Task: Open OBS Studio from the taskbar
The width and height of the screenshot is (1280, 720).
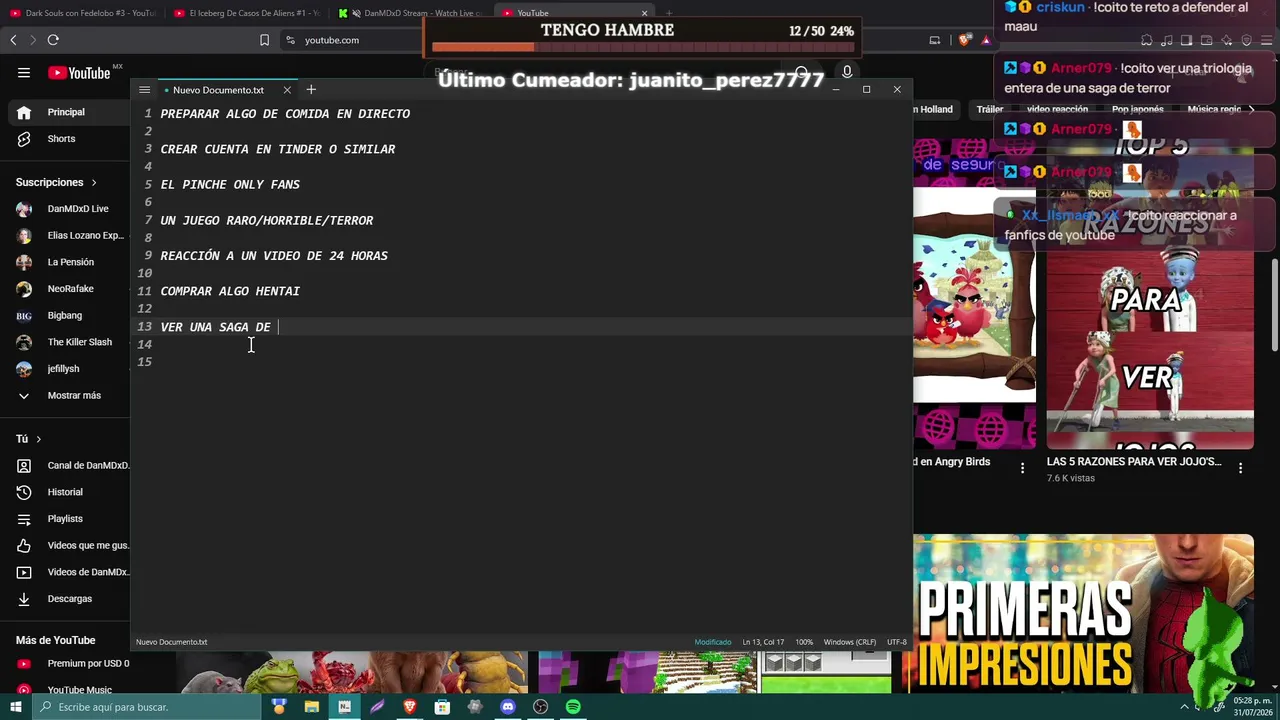Action: click(541, 707)
